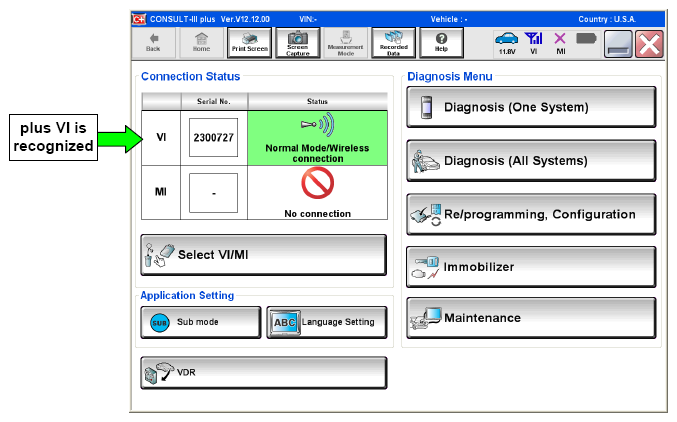Open Diagnosis (One System)
The width and height of the screenshot is (677, 422).
coord(530,107)
